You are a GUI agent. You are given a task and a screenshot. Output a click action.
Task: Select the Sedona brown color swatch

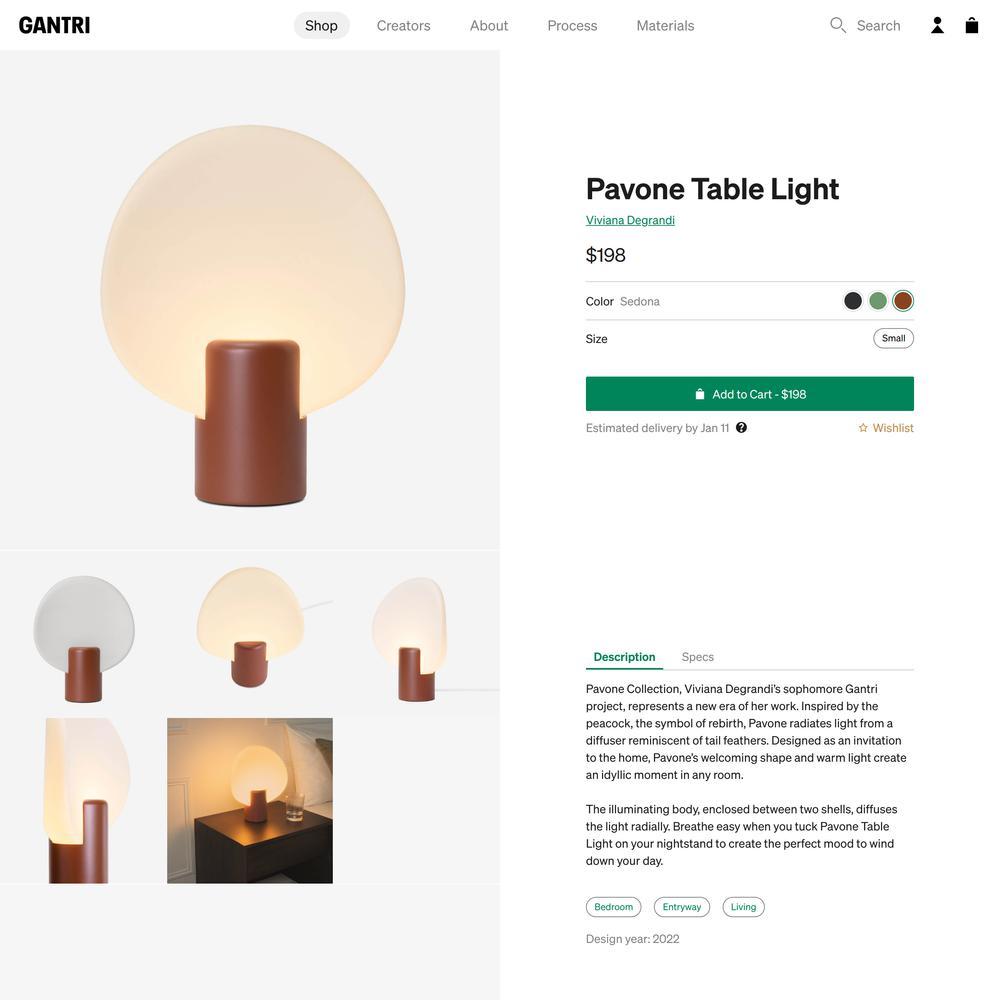click(902, 300)
